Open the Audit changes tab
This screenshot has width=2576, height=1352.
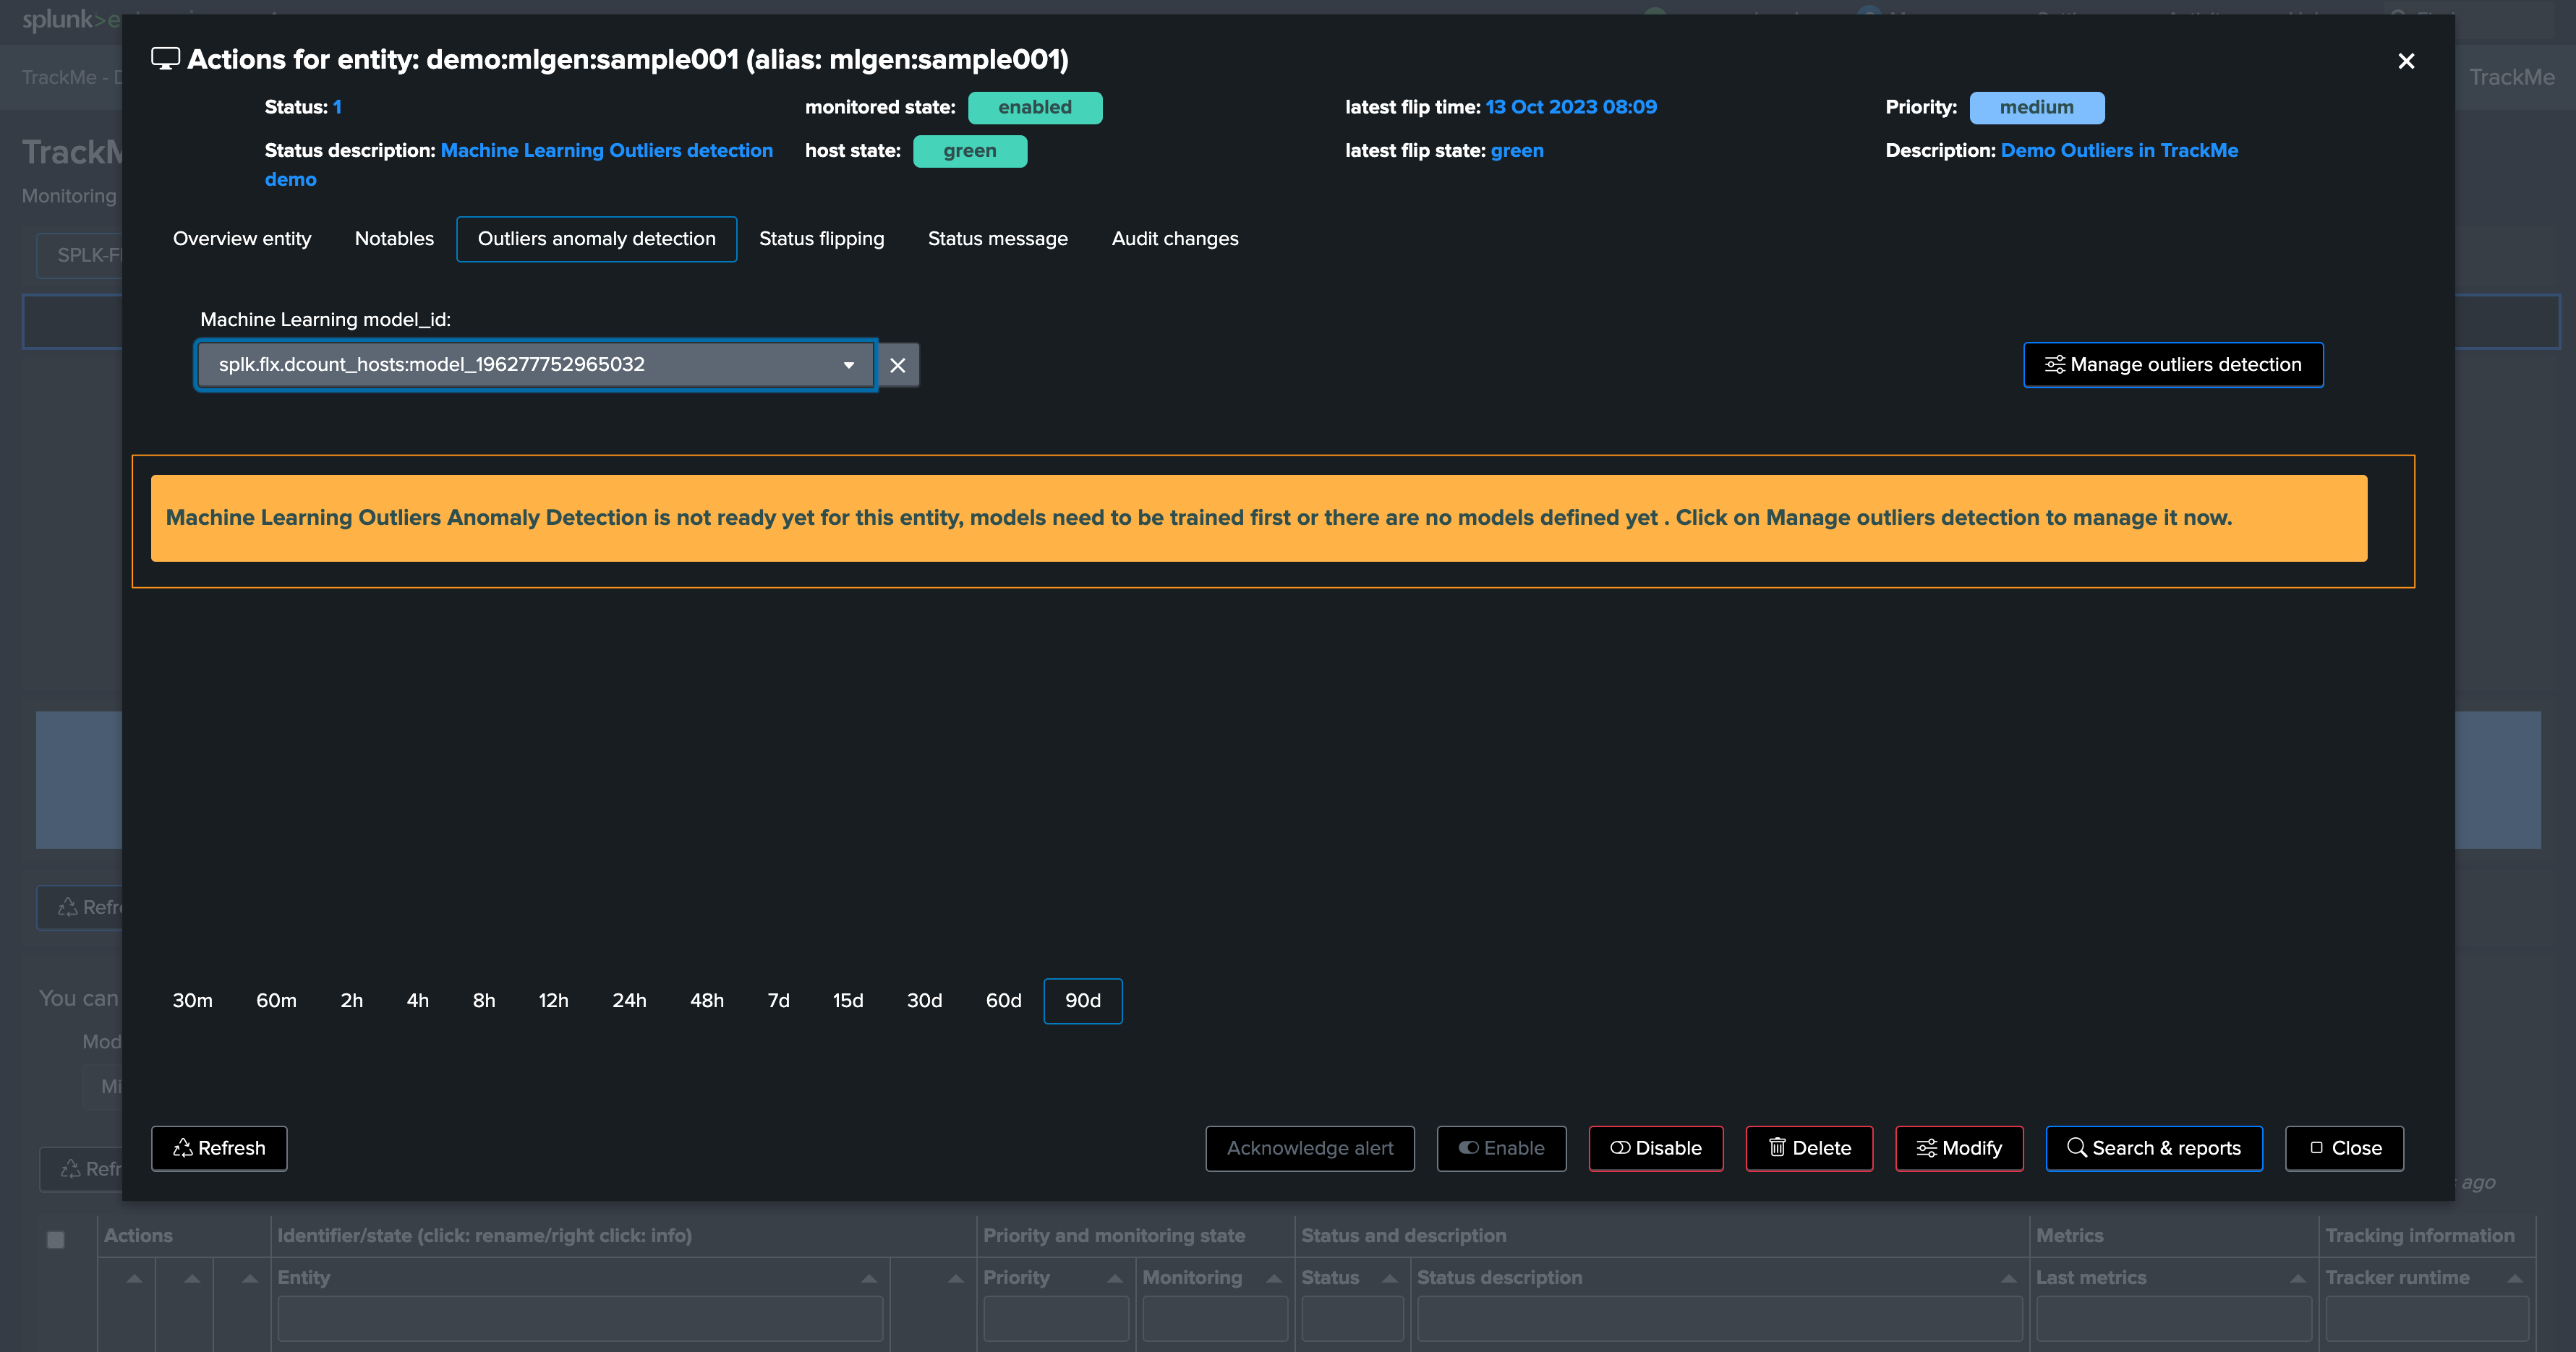click(1175, 239)
